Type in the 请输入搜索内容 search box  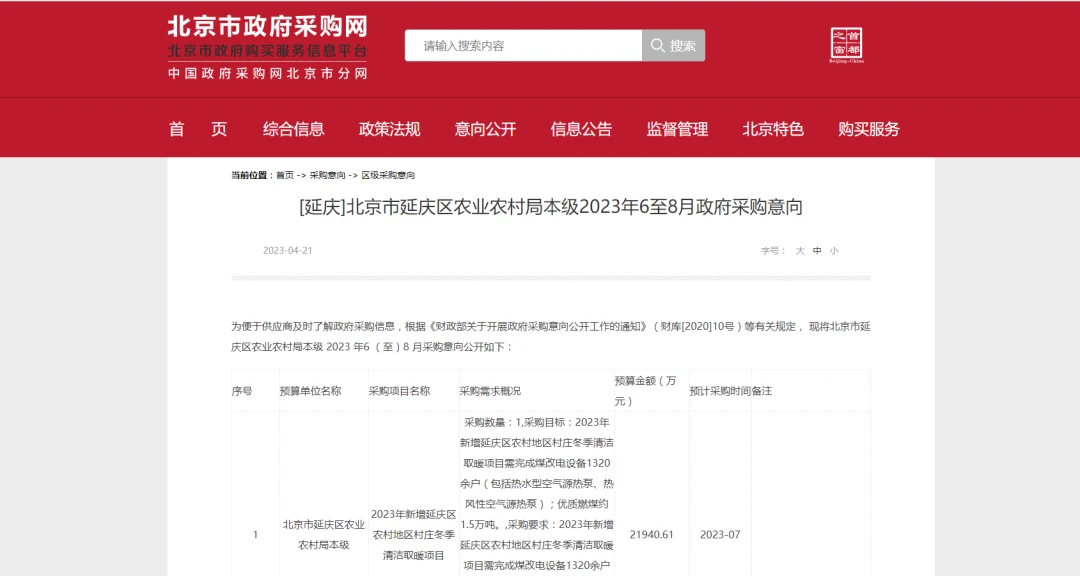[522, 46]
